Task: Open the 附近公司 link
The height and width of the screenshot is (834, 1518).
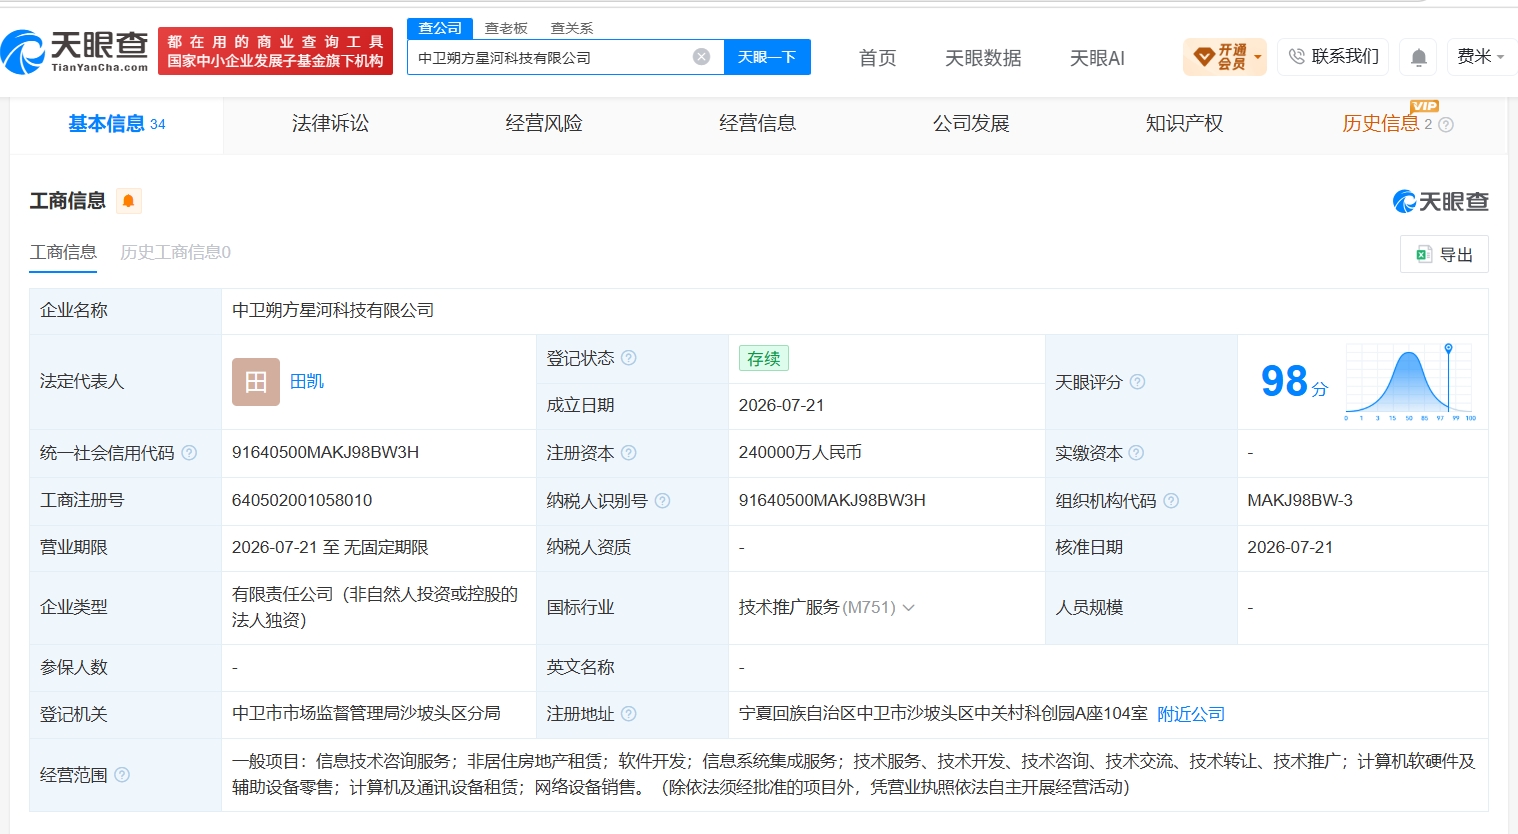Action: tap(1191, 714)
